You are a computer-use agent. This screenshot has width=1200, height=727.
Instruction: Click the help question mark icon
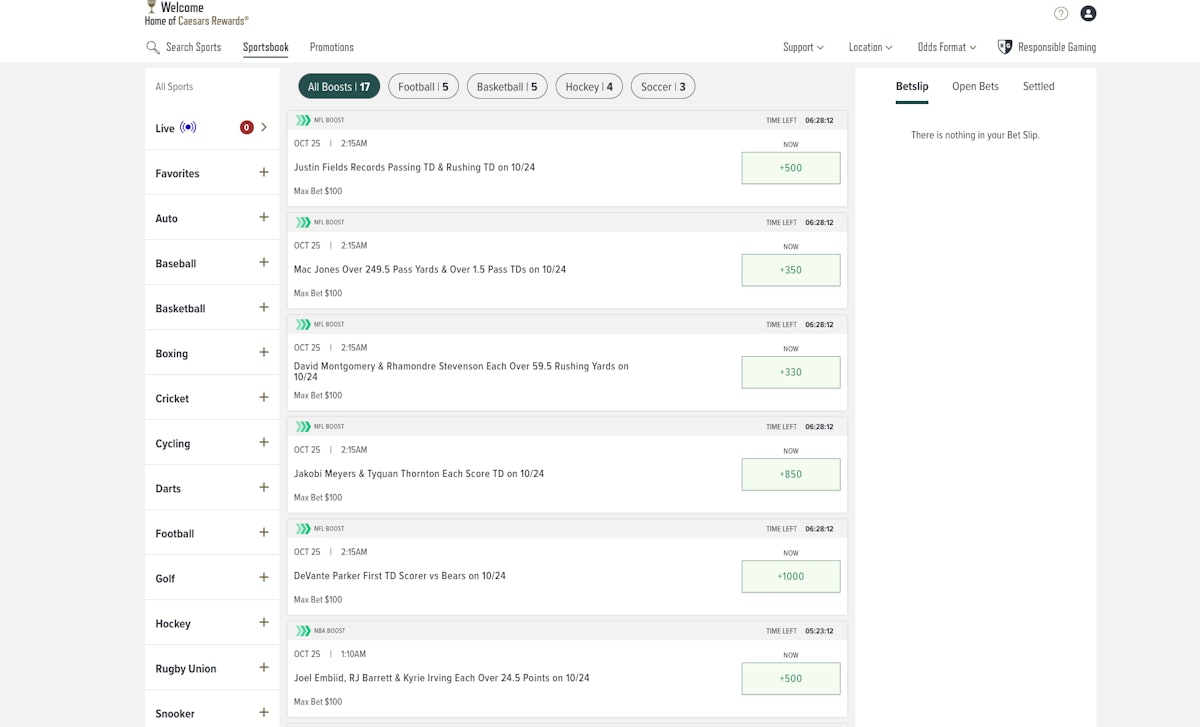[1061, 13]
